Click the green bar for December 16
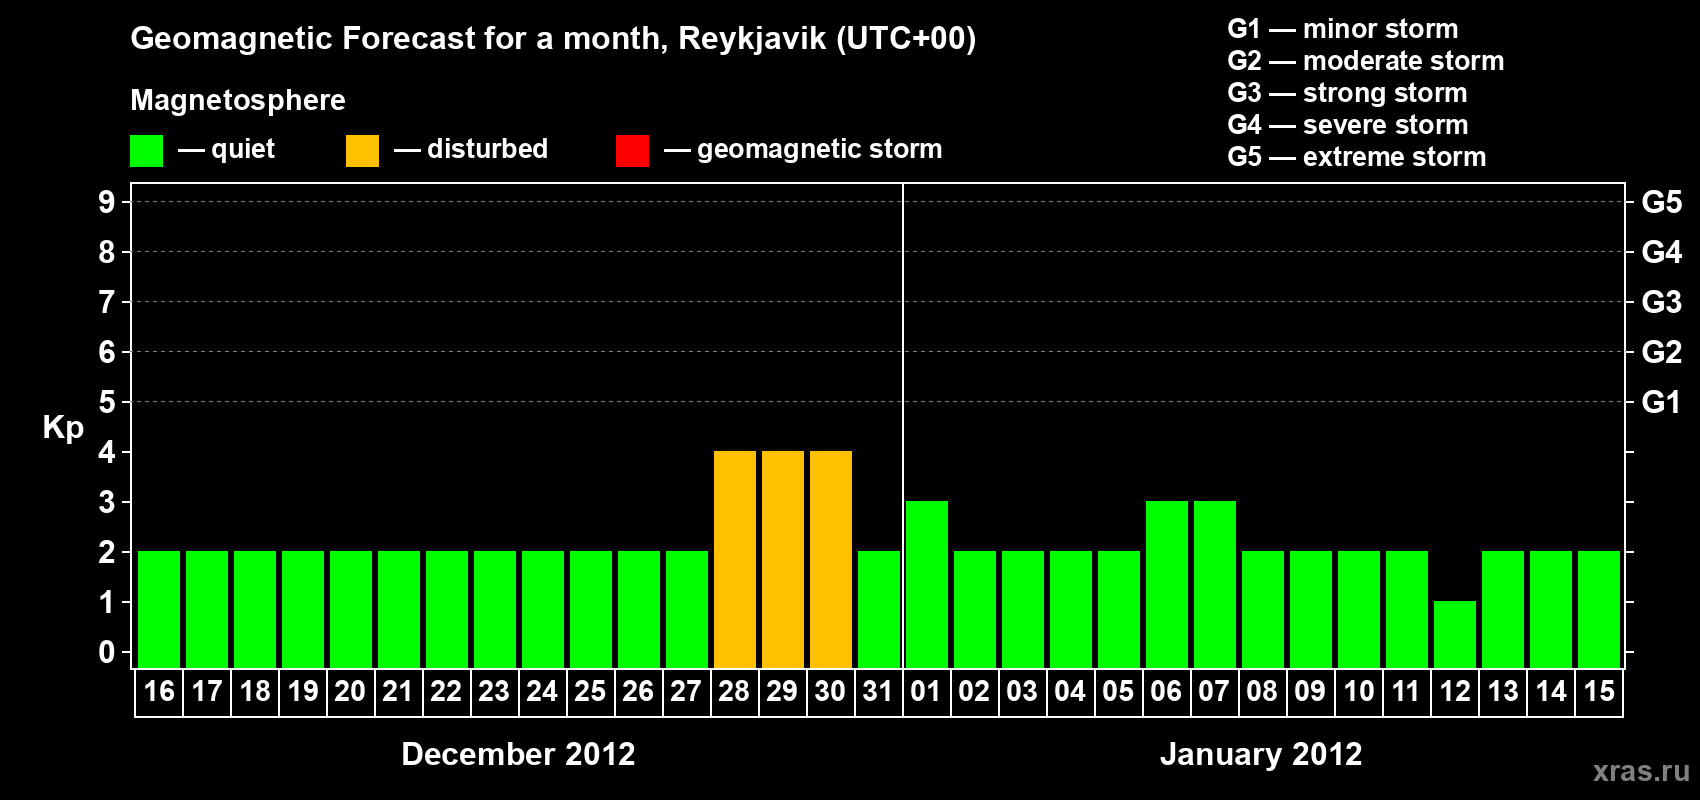Image resolution: width=1700 pixels, height=800 pixels. tap(159, 609)
